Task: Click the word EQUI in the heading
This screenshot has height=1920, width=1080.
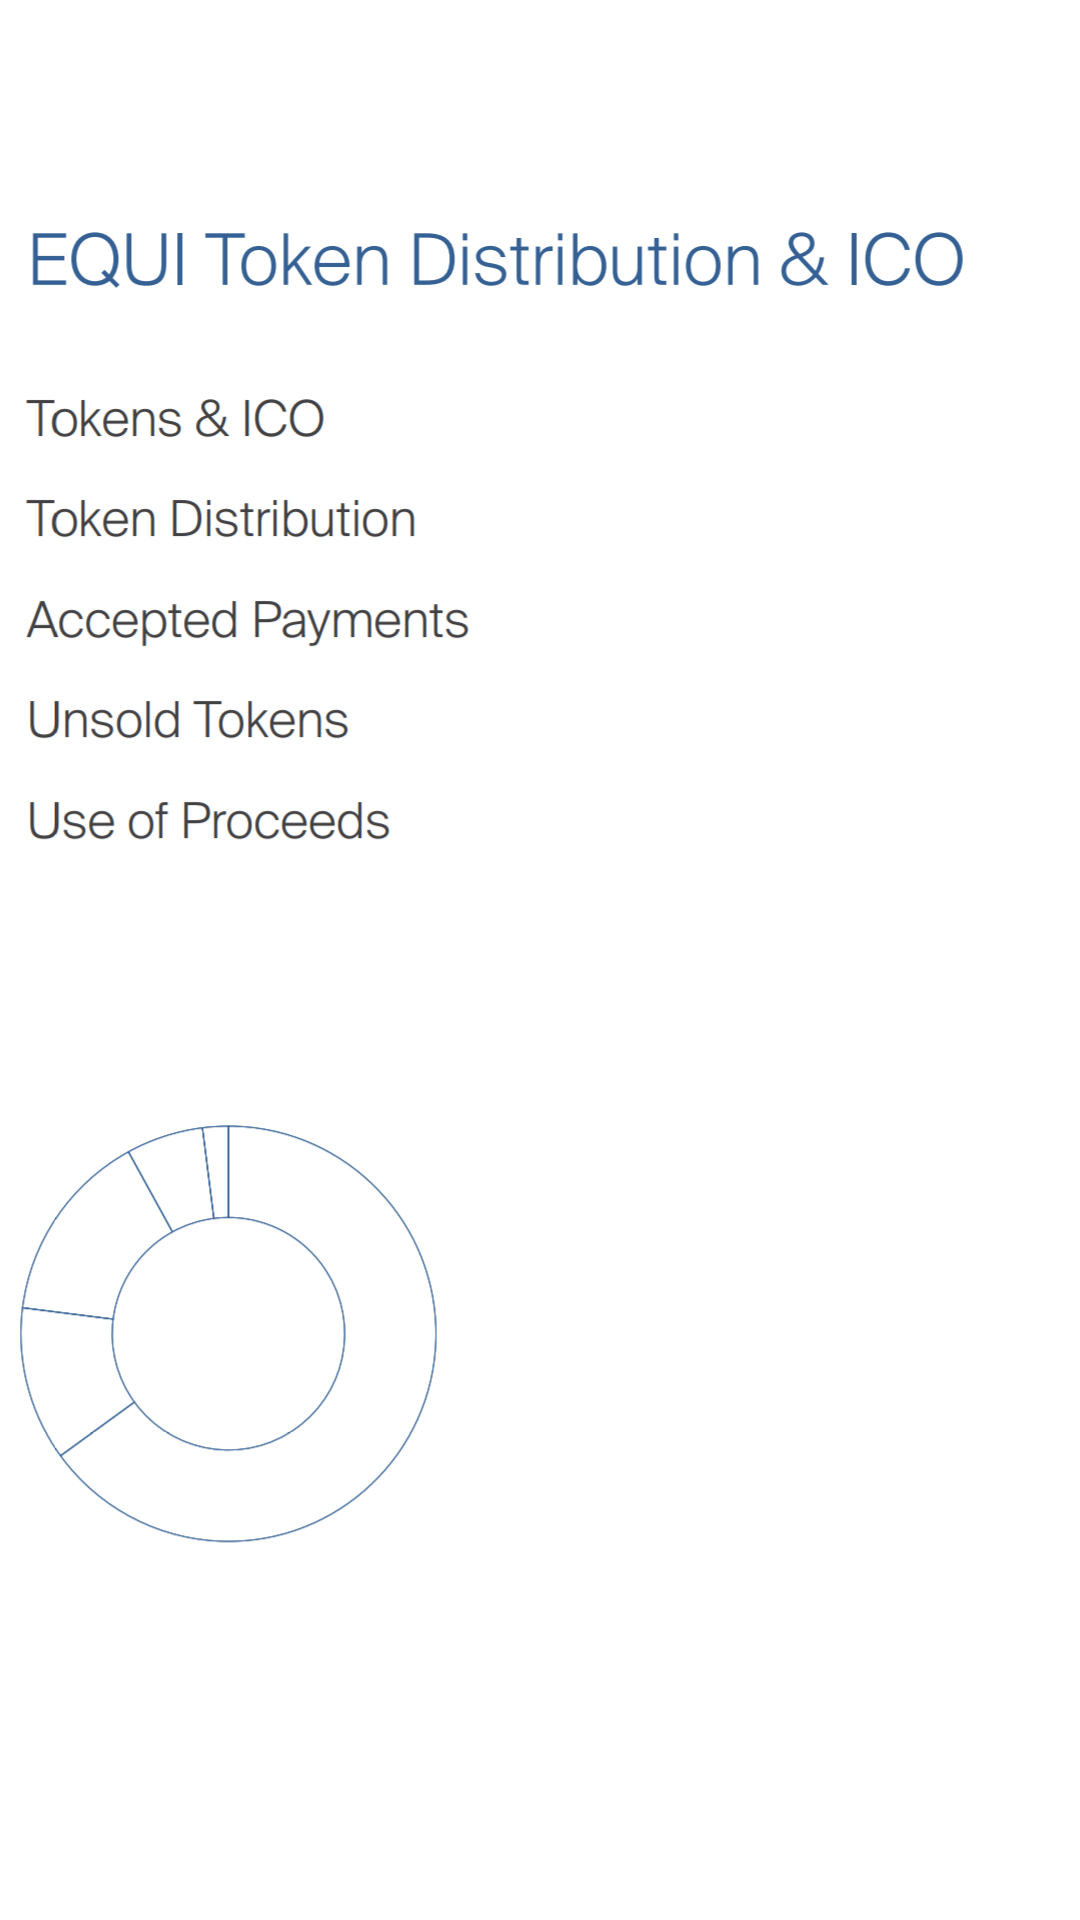Action: pos(107,261)
